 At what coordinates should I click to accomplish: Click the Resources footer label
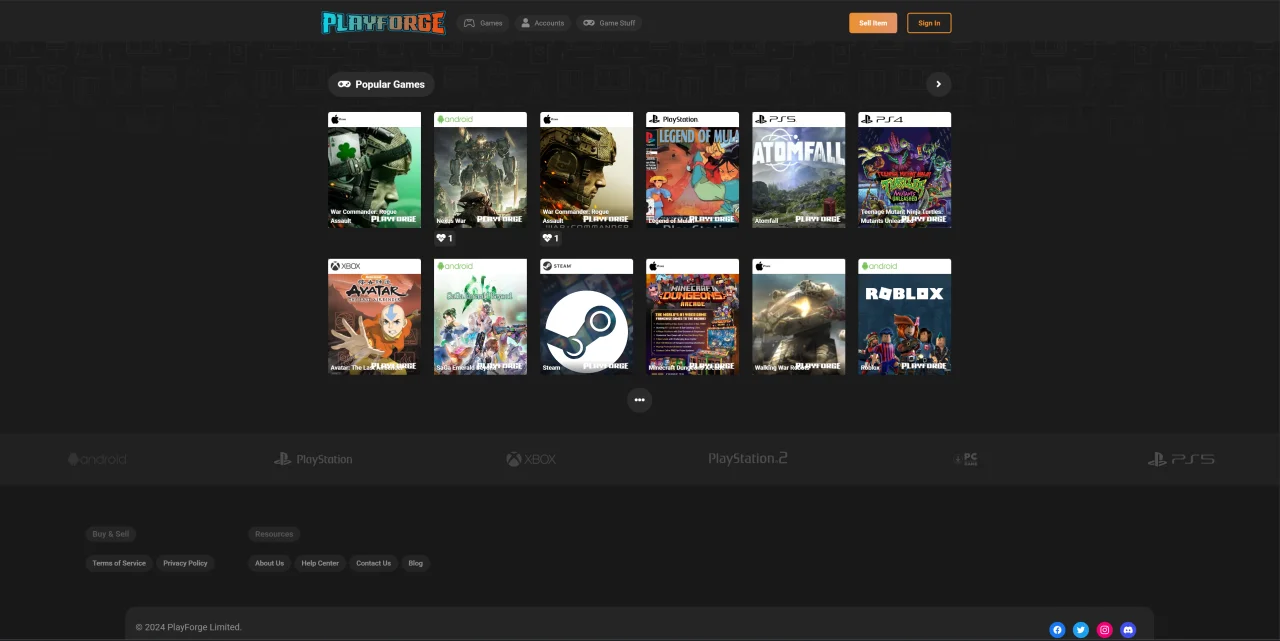tap(274, 534)
